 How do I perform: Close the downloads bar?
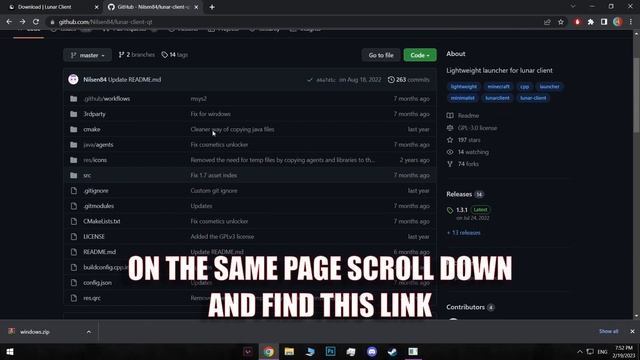coord(632,331)
